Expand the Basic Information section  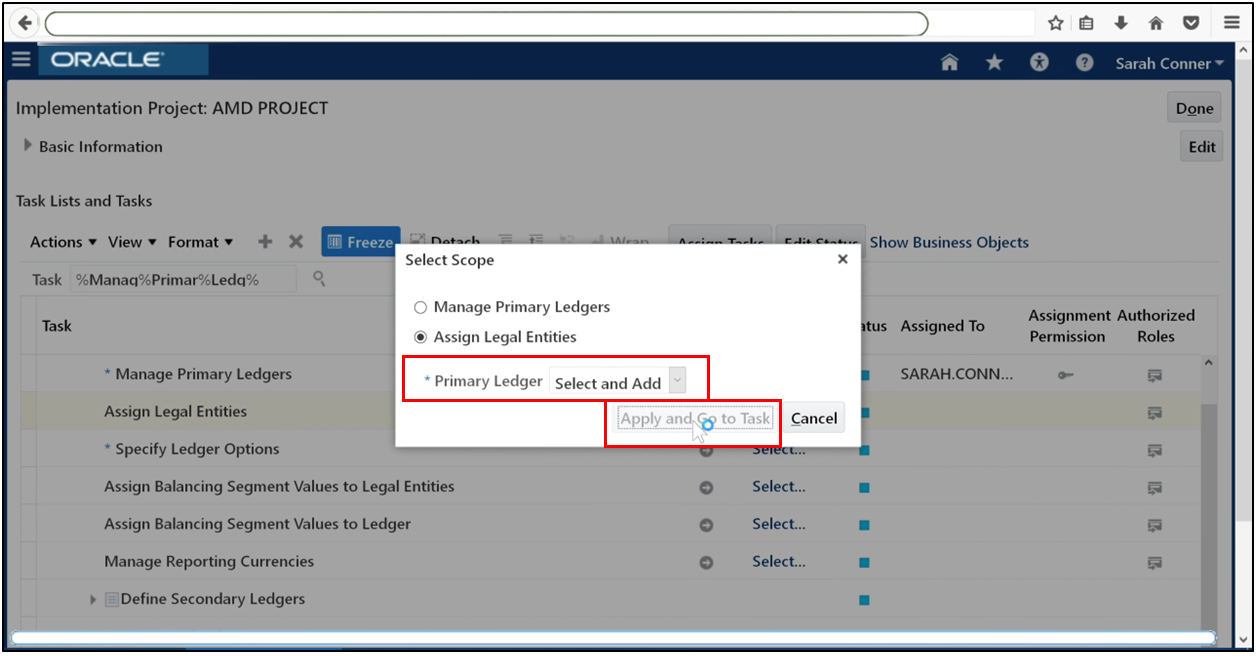pos(27,146)
